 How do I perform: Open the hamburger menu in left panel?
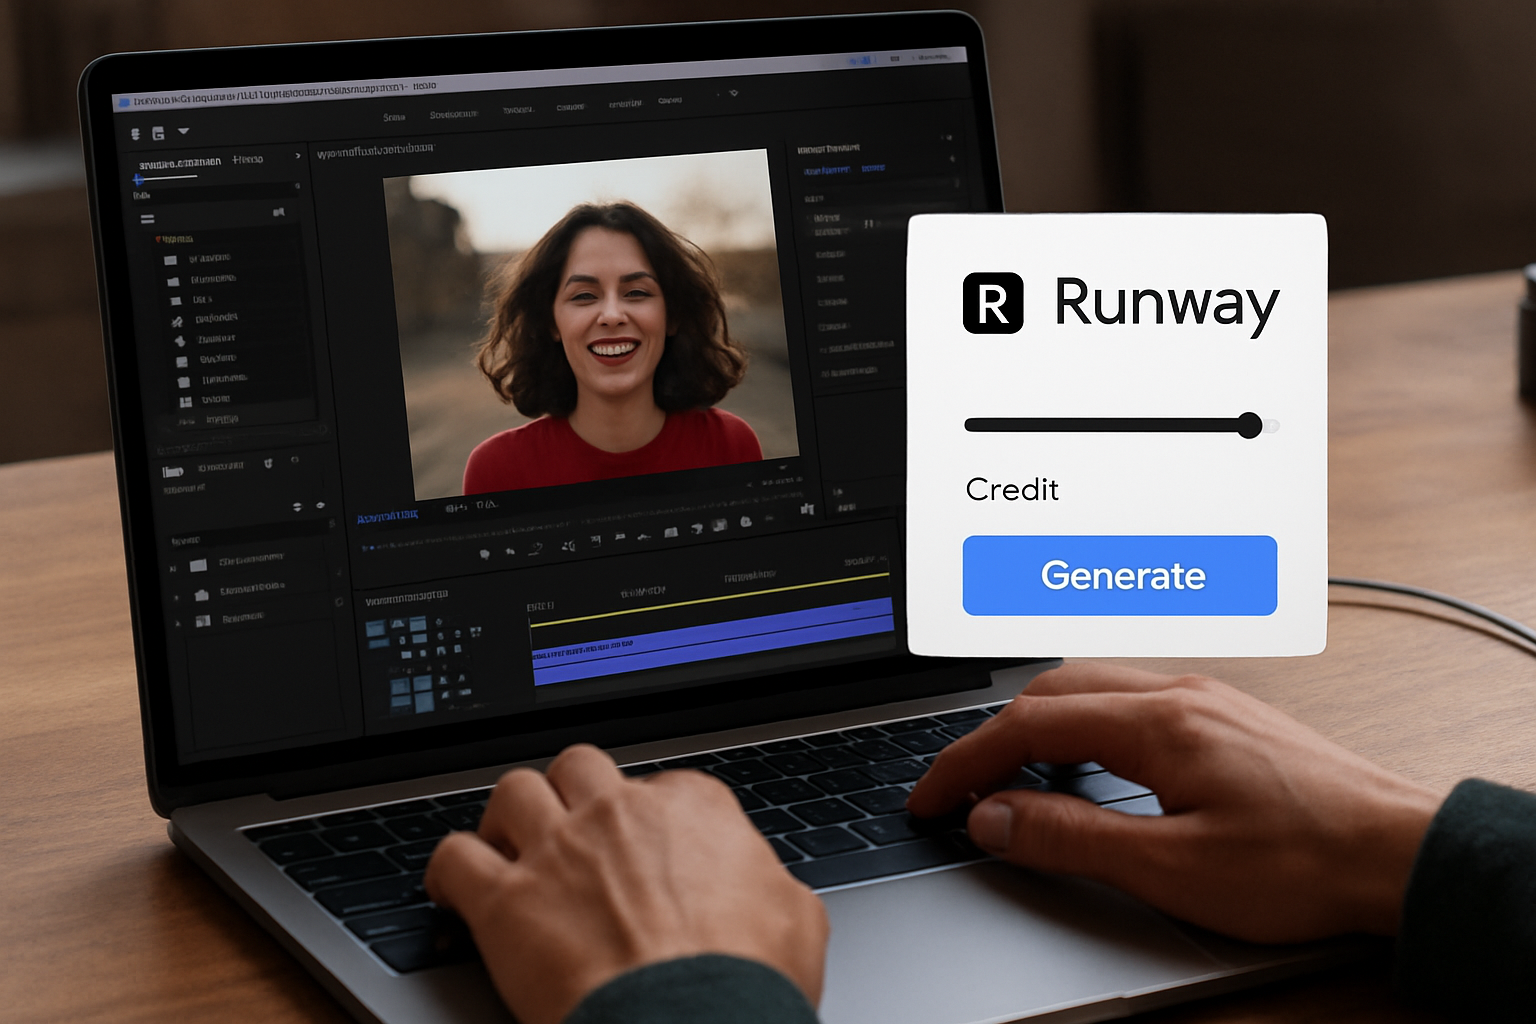[x=147, y=219]
